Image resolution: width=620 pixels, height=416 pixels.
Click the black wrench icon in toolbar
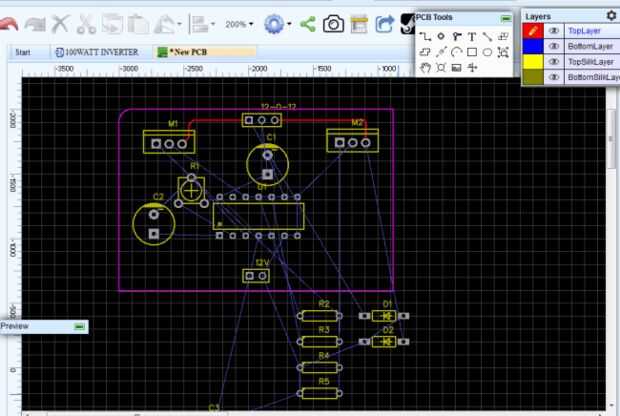[x=407, y=24]
